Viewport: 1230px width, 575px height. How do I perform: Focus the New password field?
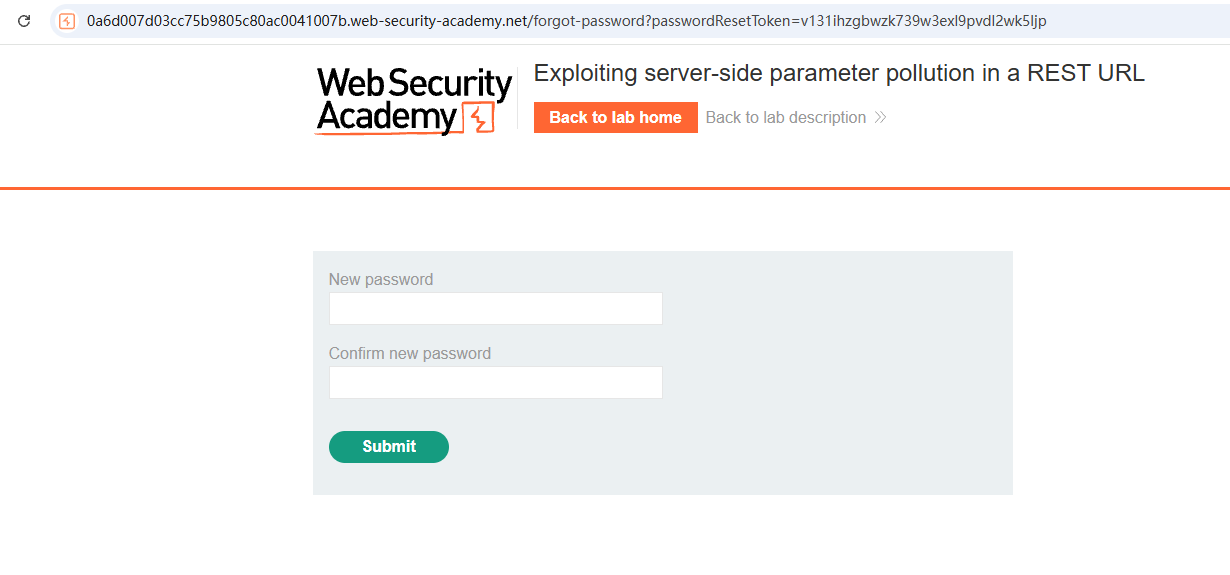pos(495,308)
